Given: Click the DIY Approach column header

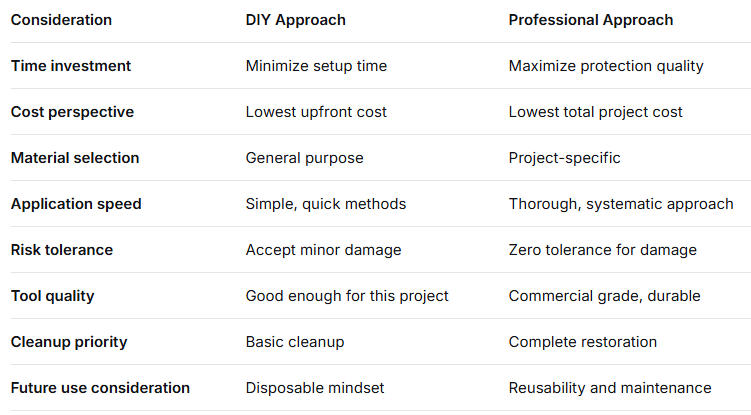Looking at the screenshot, I should [295, 20].
